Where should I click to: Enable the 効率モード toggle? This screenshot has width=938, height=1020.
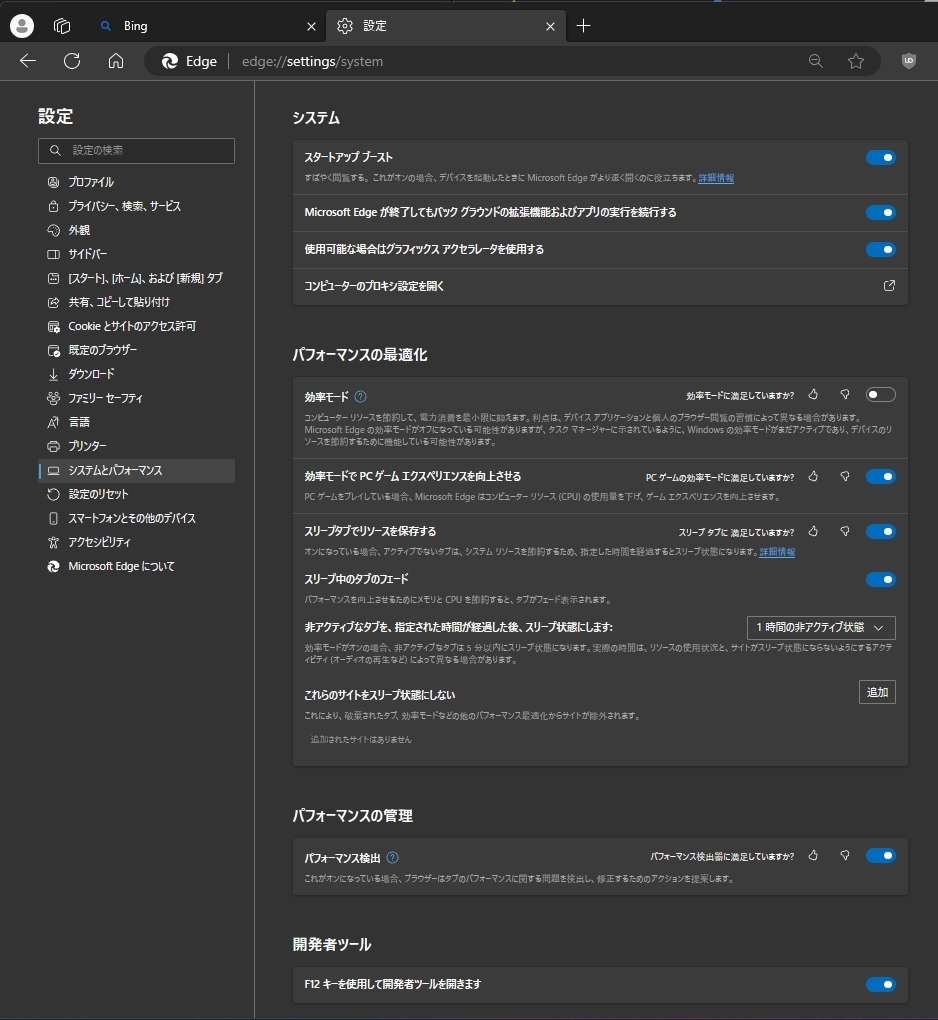point(880,395)
